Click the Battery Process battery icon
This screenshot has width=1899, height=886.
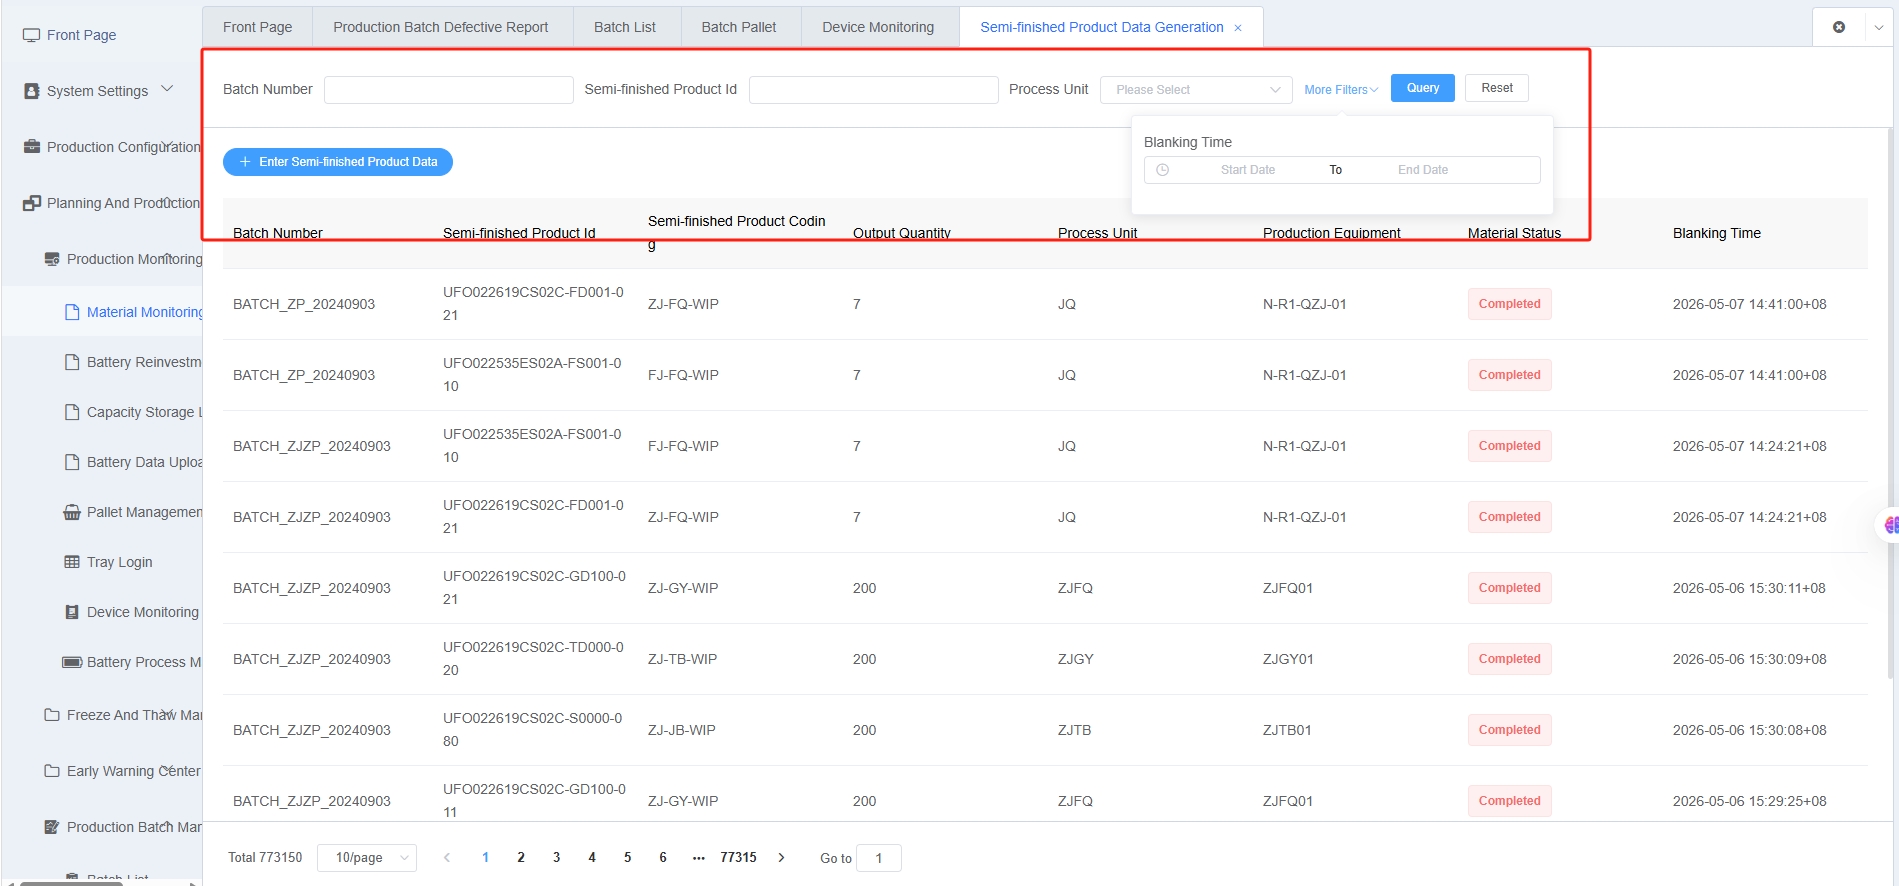(x=72, y=662)
